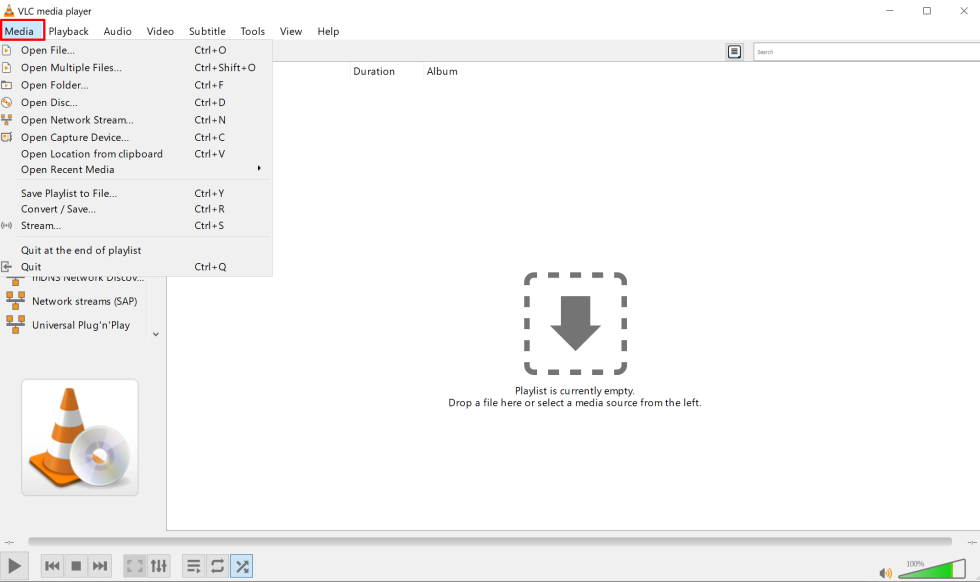The height and width of the screenshot is (582, 980).
Task: Collapse the sidebar sources list chevron
Action: tap(156, 333)
